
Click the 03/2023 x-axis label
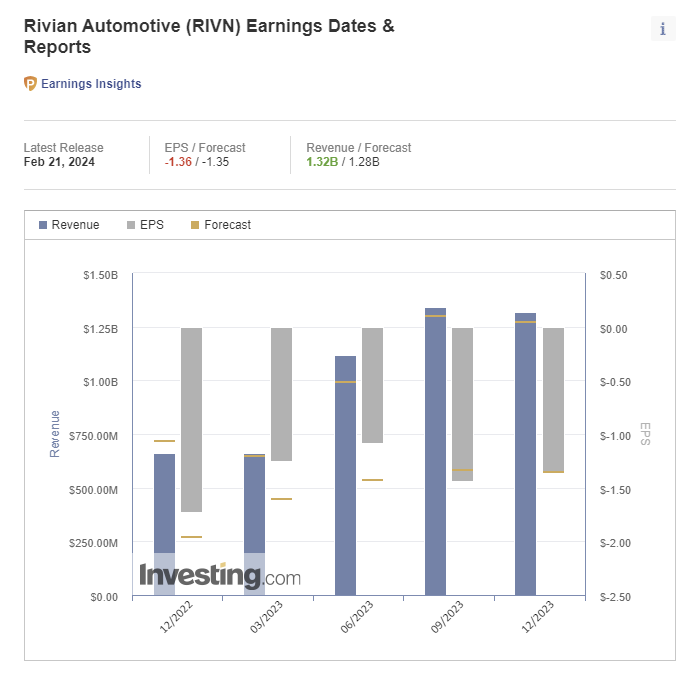coord(266,616)
